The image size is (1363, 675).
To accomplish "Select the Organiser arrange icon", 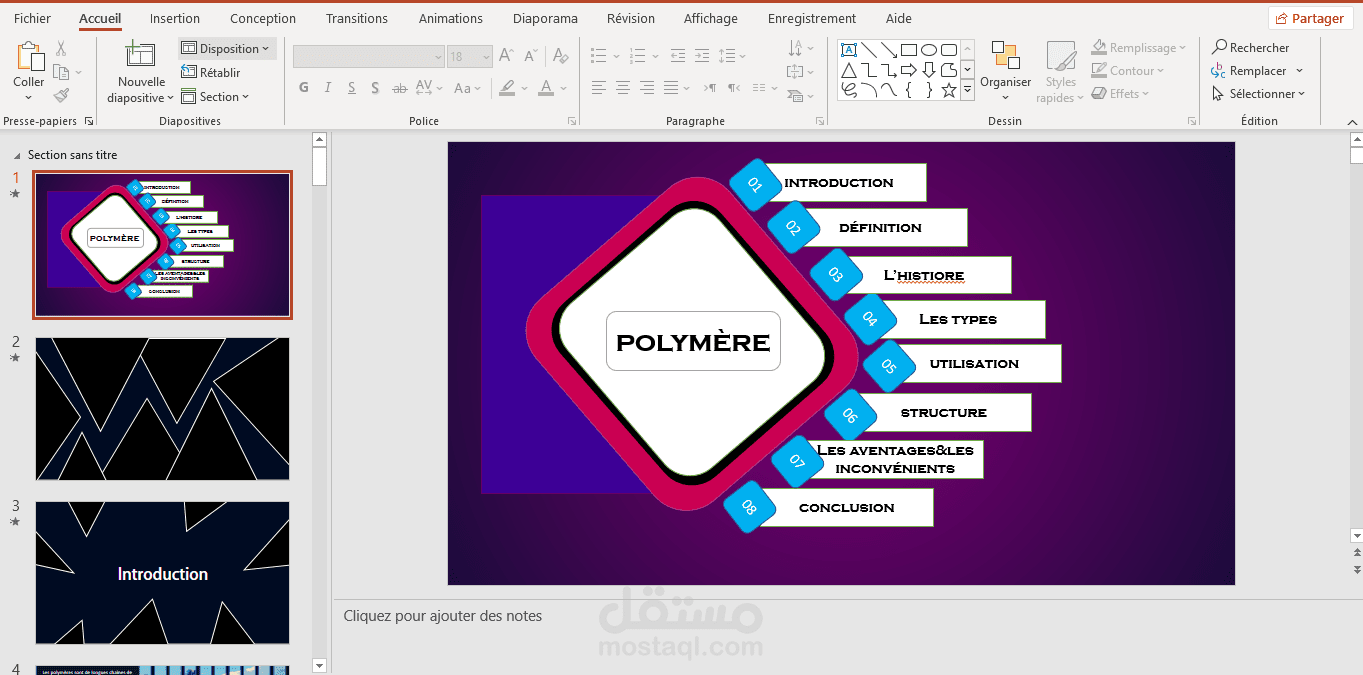I will coord(1005,55).
